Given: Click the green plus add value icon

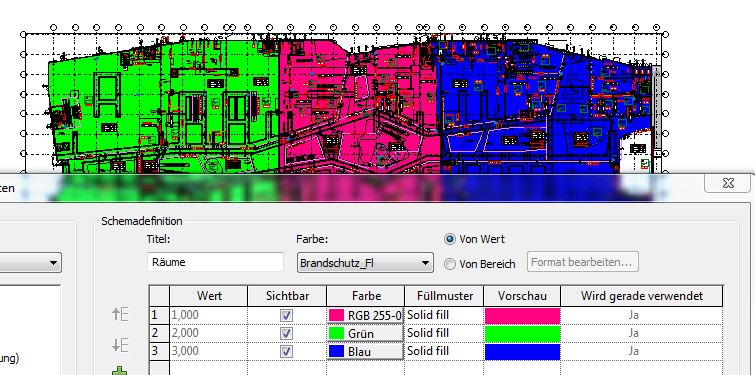Looking at the screenshot, I should pos(120,371).
